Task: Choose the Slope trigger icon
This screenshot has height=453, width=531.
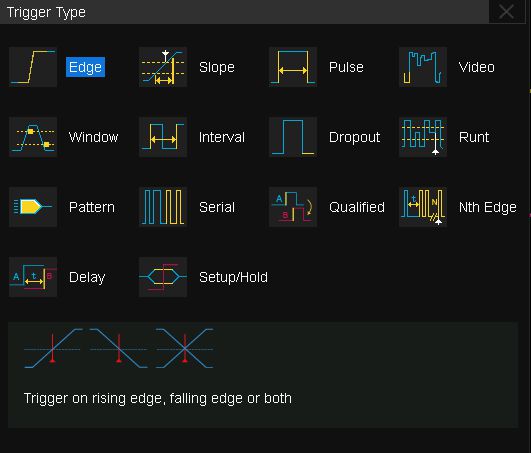Action: pos(163,67)
